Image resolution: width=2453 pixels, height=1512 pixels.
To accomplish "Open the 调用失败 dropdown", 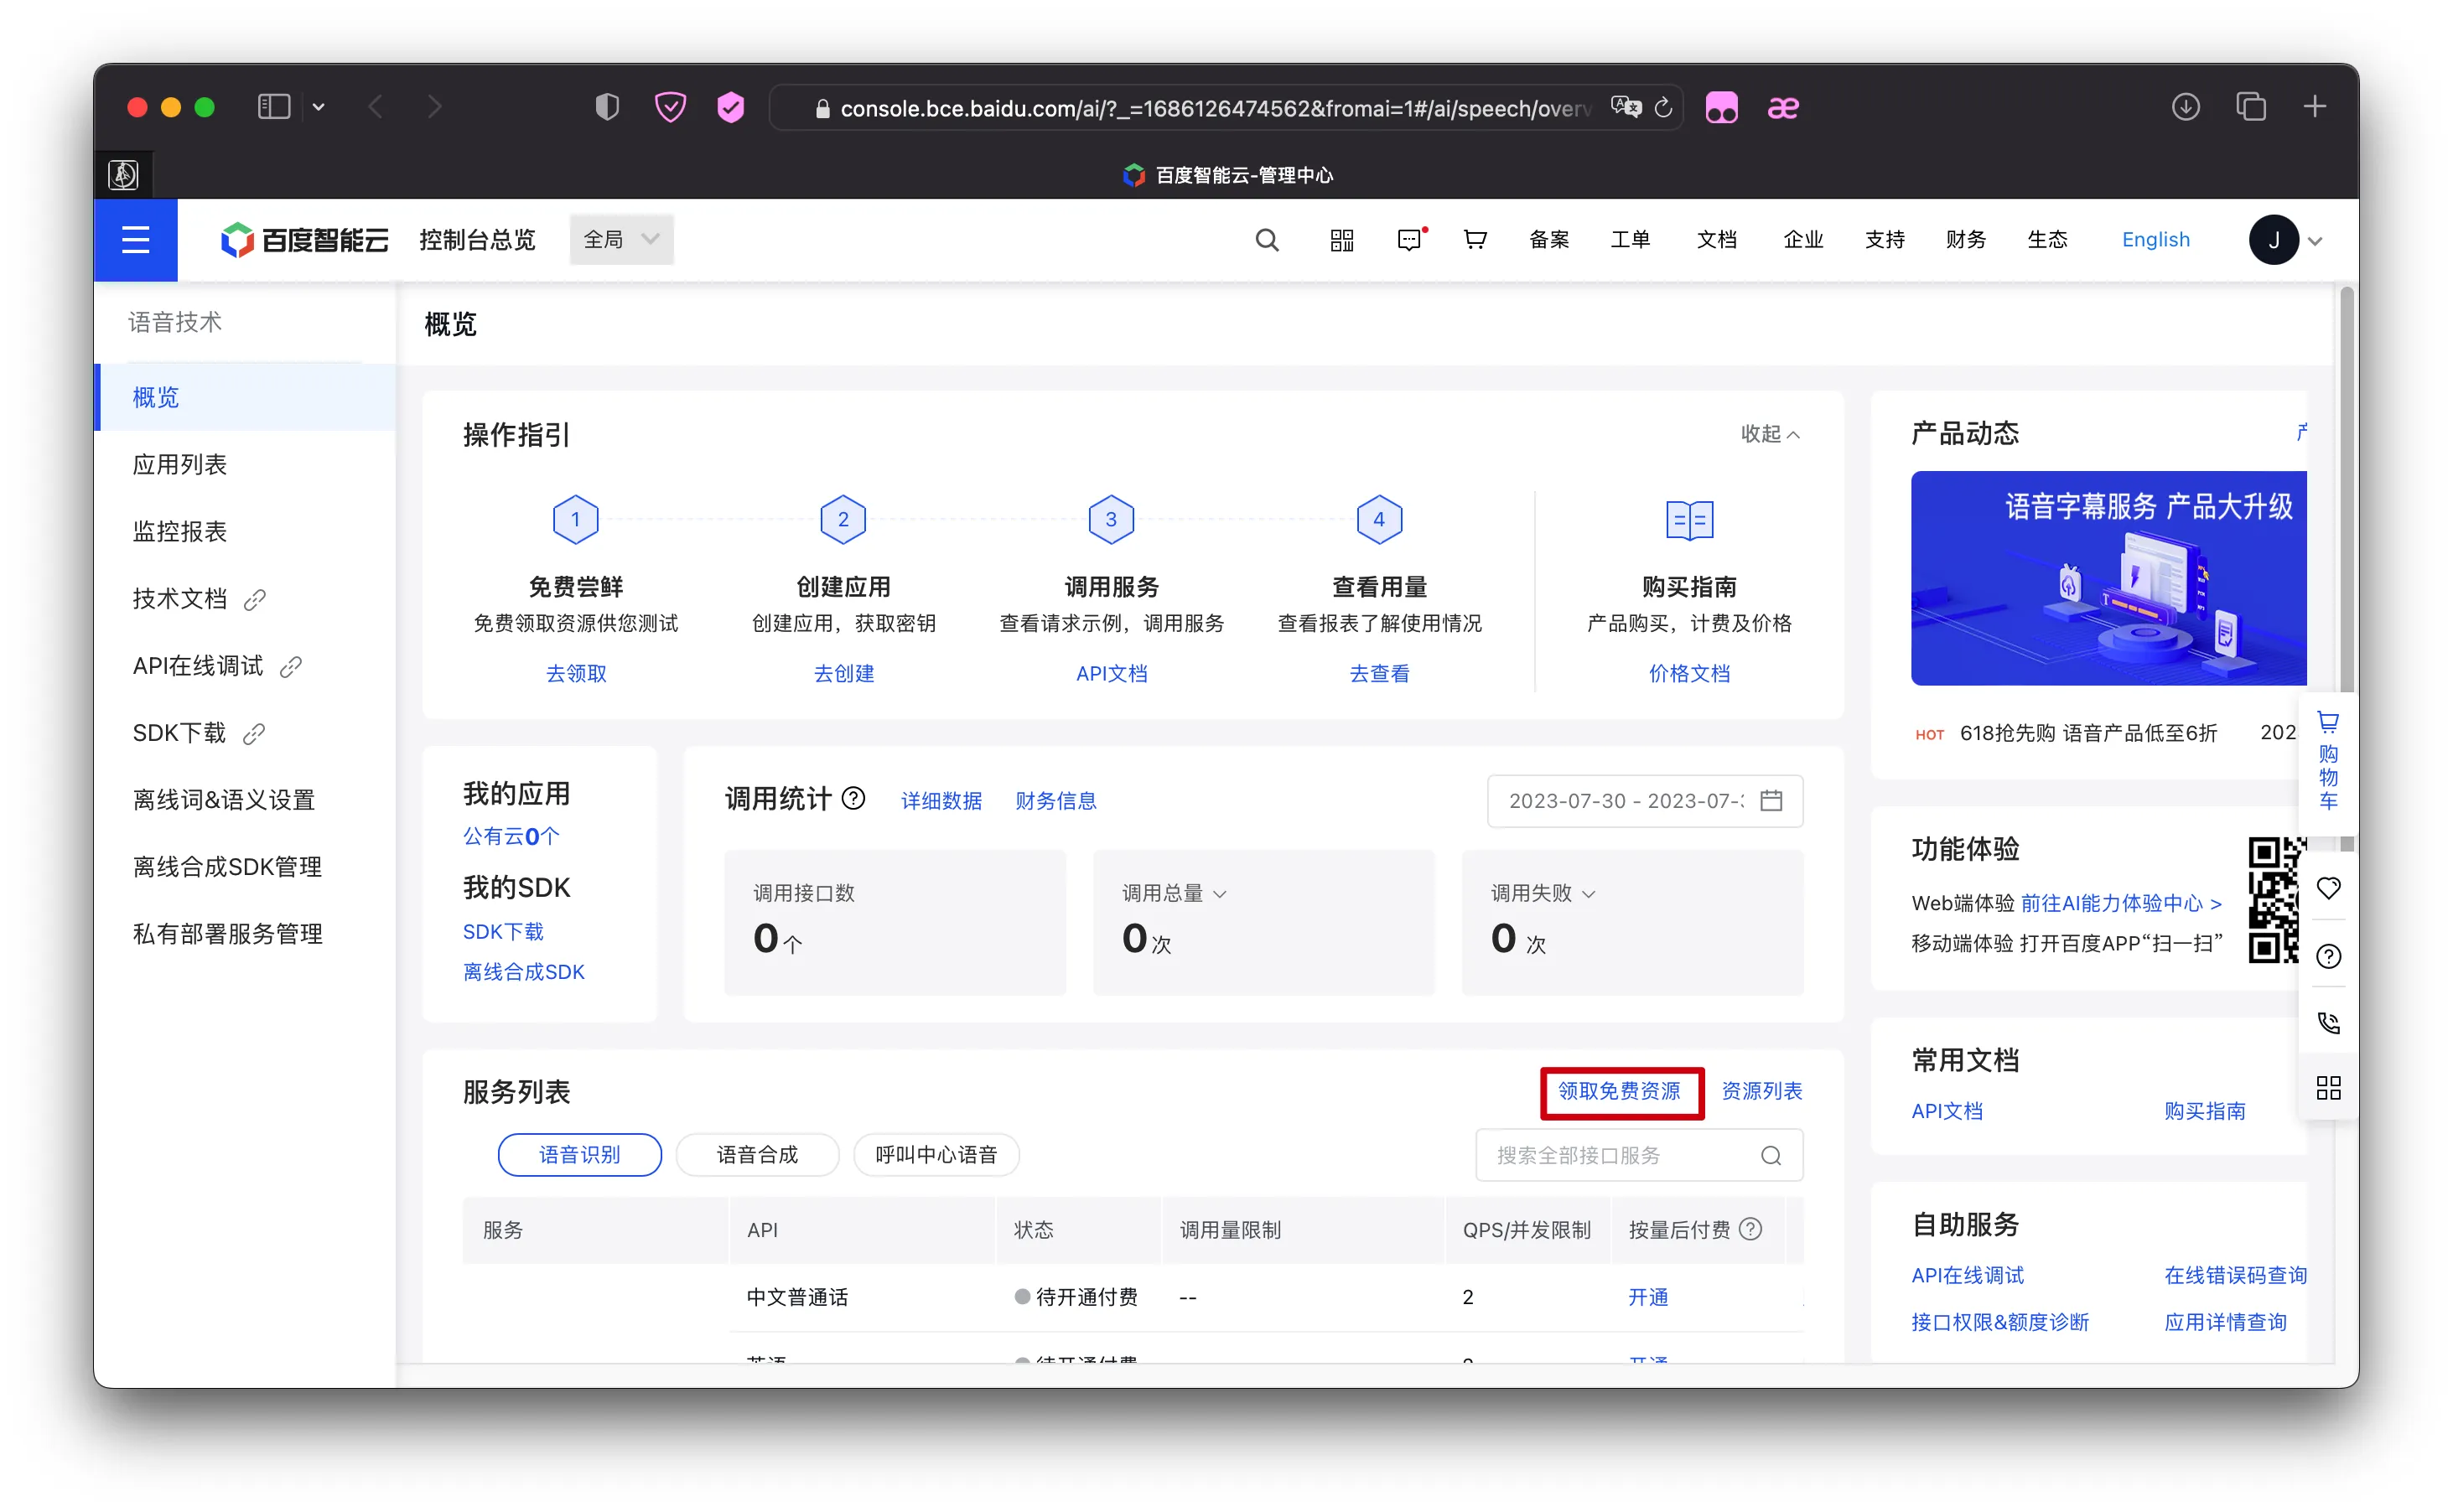I will coord(1543,893).
